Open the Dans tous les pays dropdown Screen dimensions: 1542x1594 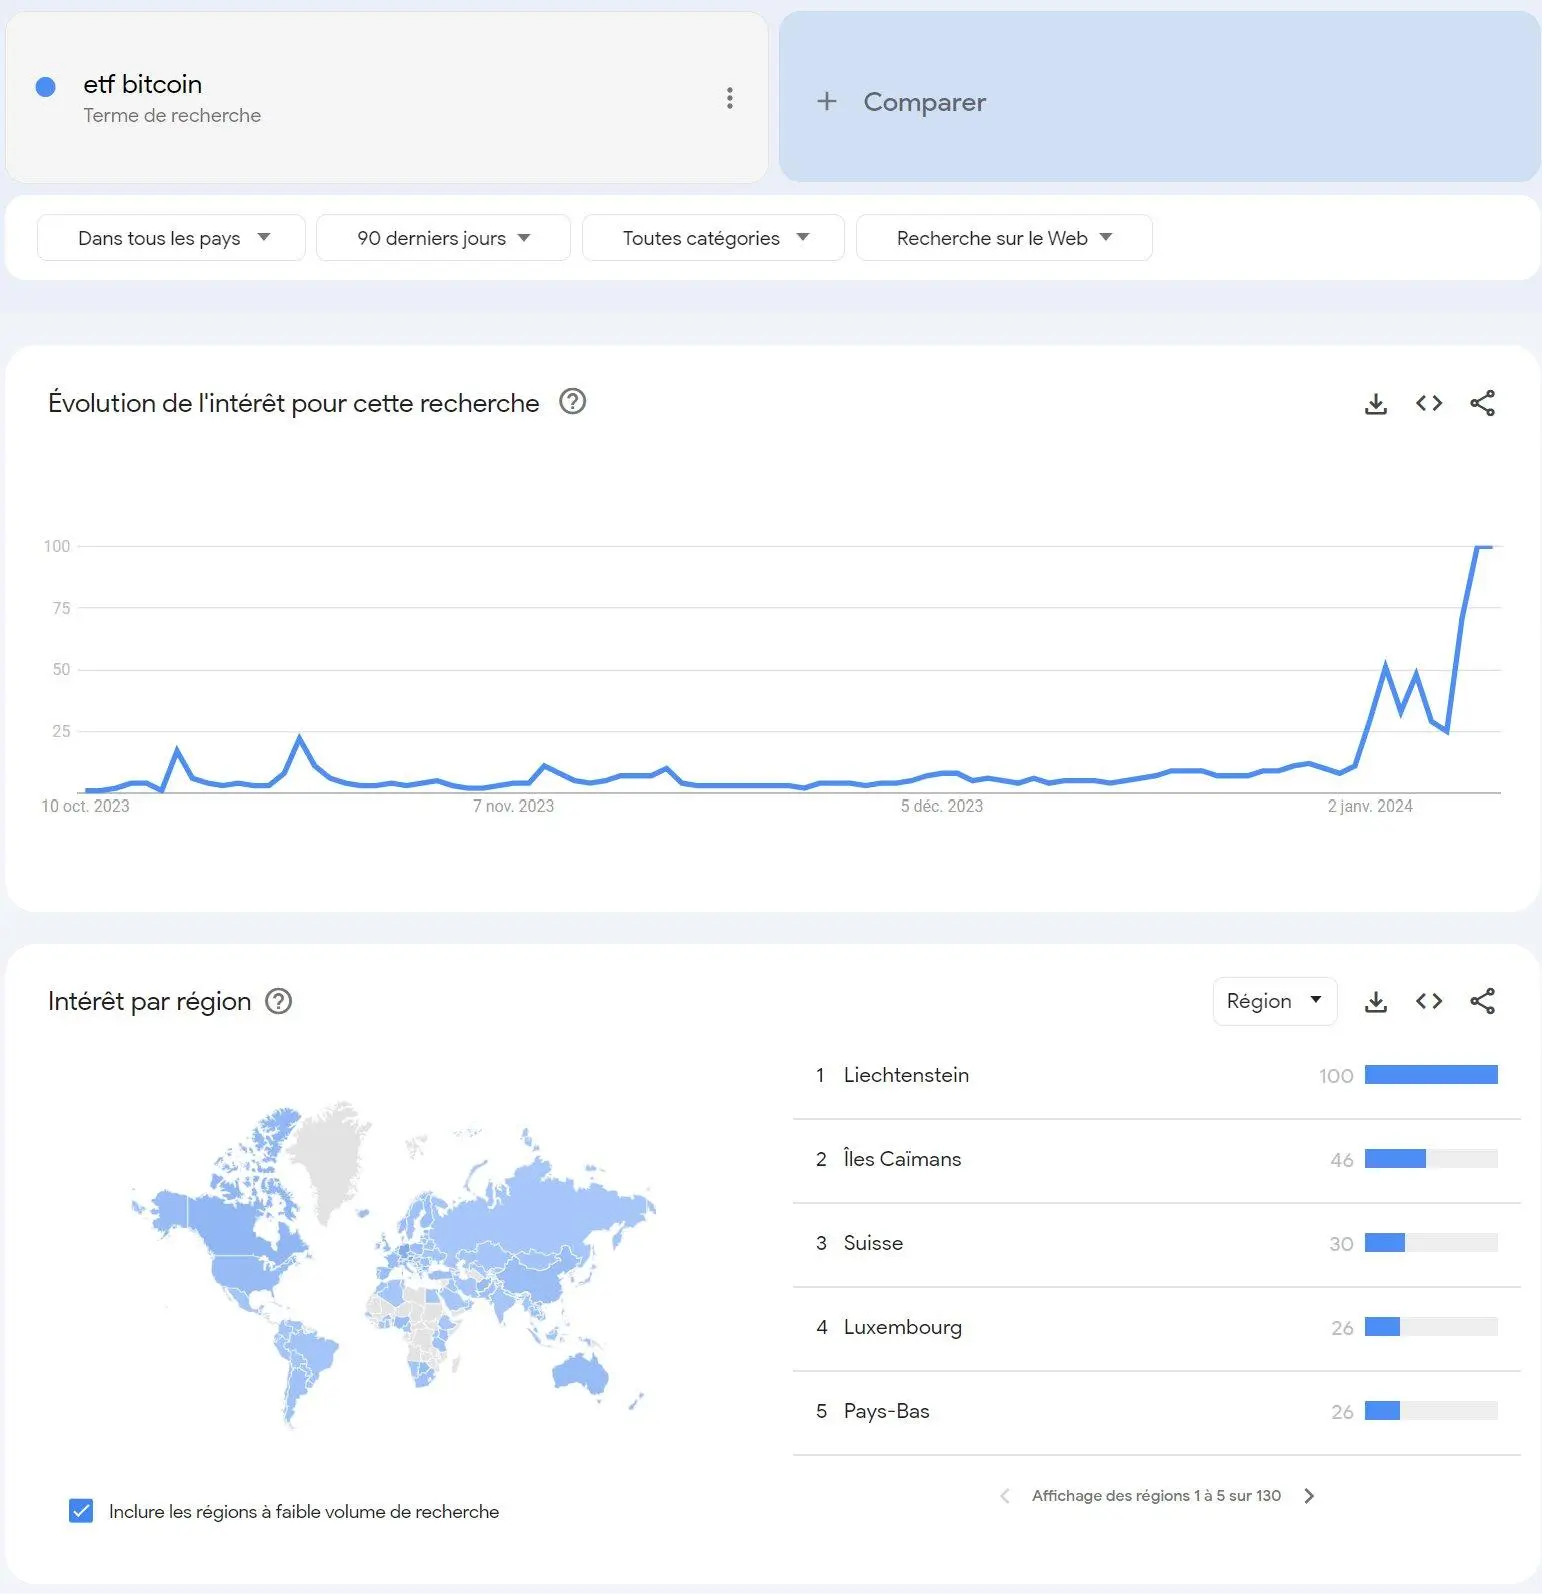coord(171,238)
